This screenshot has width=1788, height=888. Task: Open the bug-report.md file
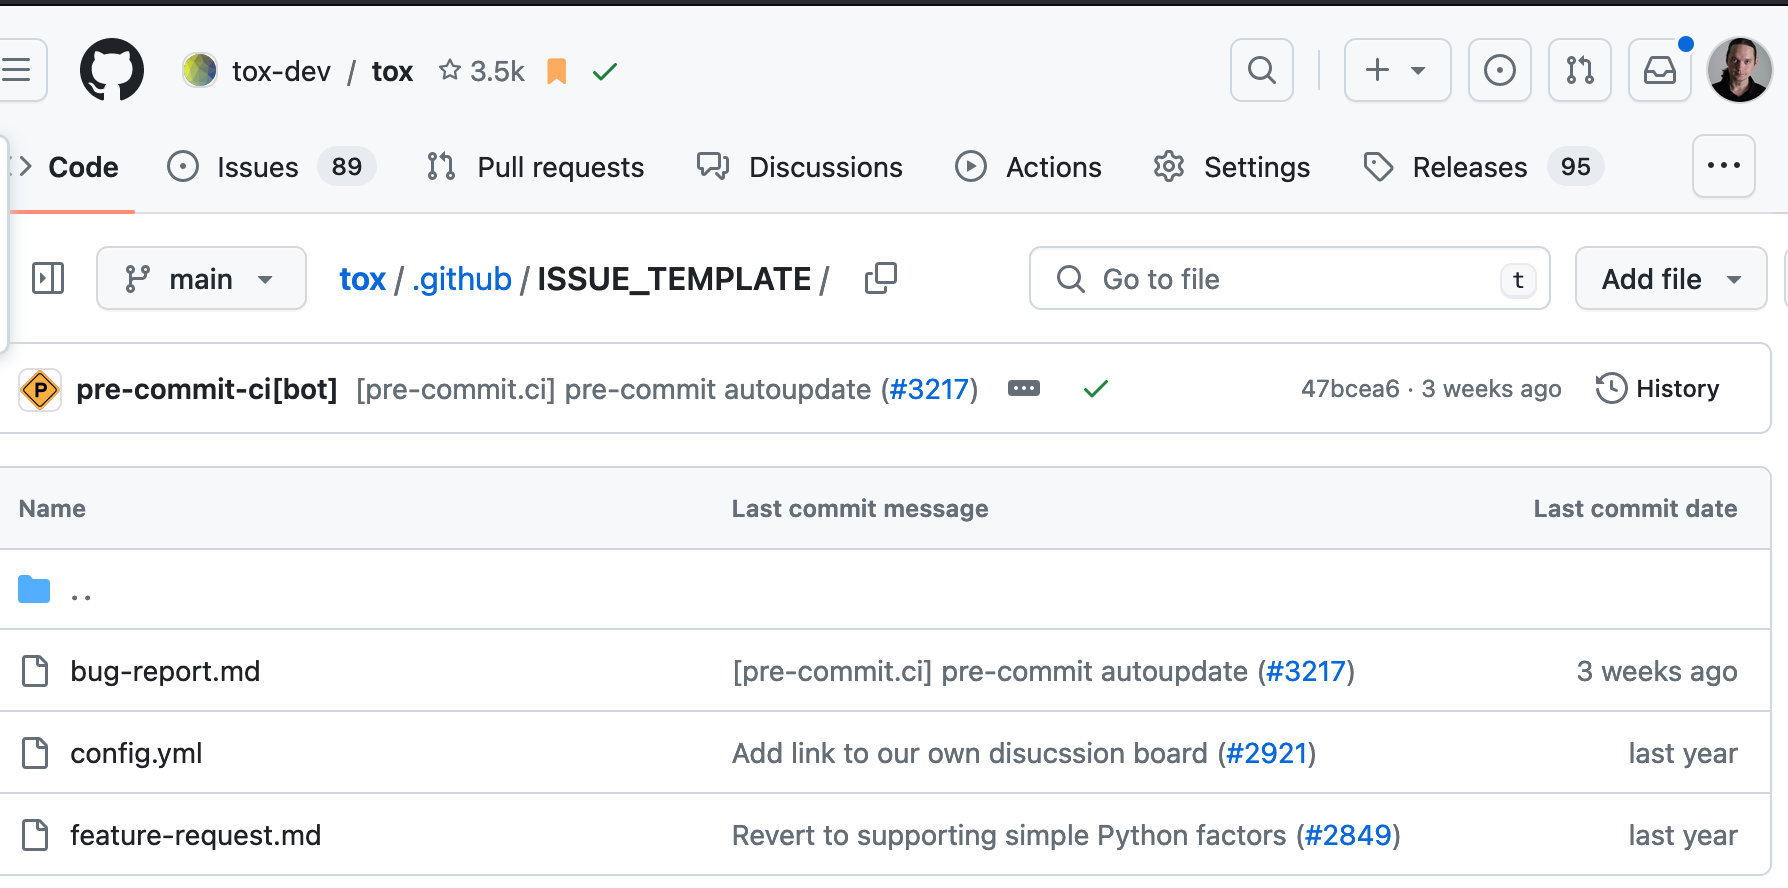(165, 671)
